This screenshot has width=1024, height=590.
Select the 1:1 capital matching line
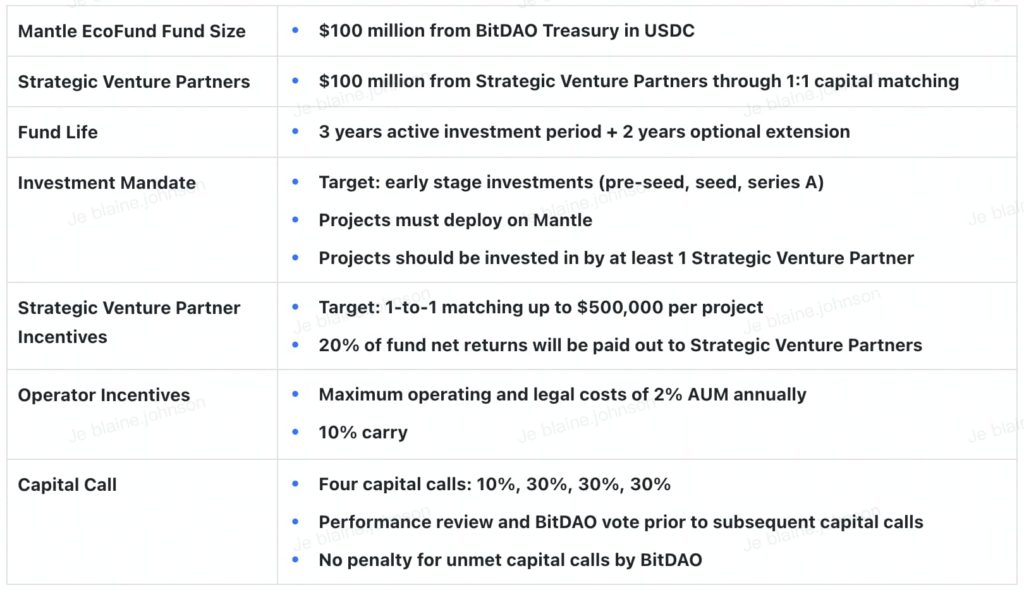click(x=638, y=82)
